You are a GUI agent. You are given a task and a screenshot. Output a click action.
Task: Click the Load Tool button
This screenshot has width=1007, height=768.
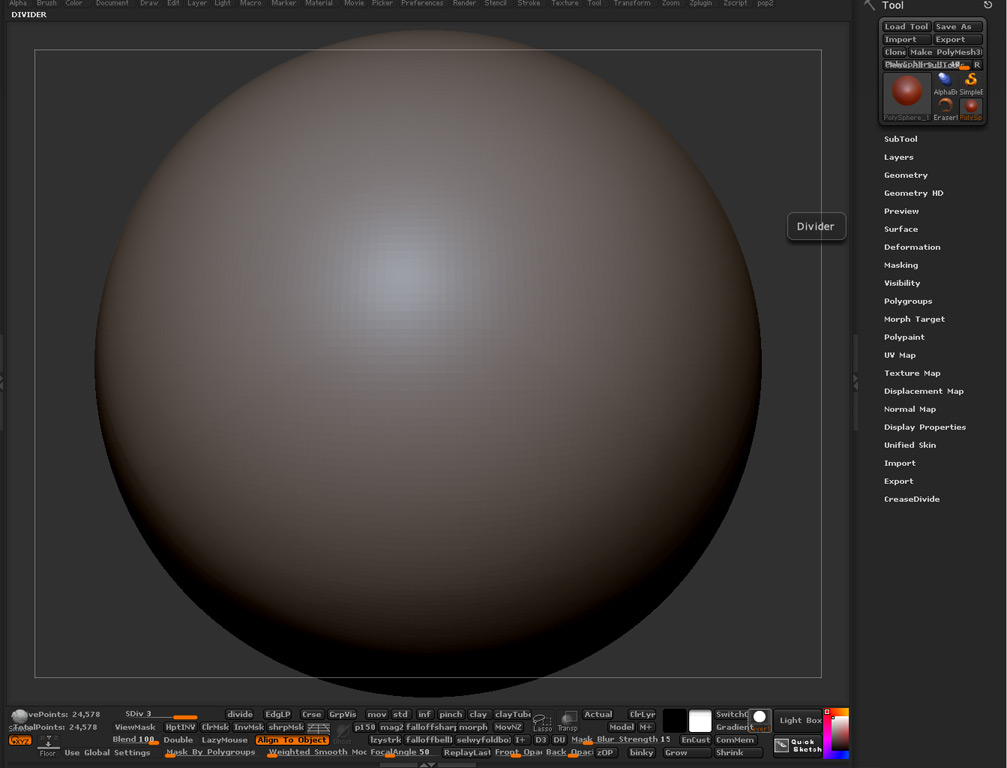906,26
